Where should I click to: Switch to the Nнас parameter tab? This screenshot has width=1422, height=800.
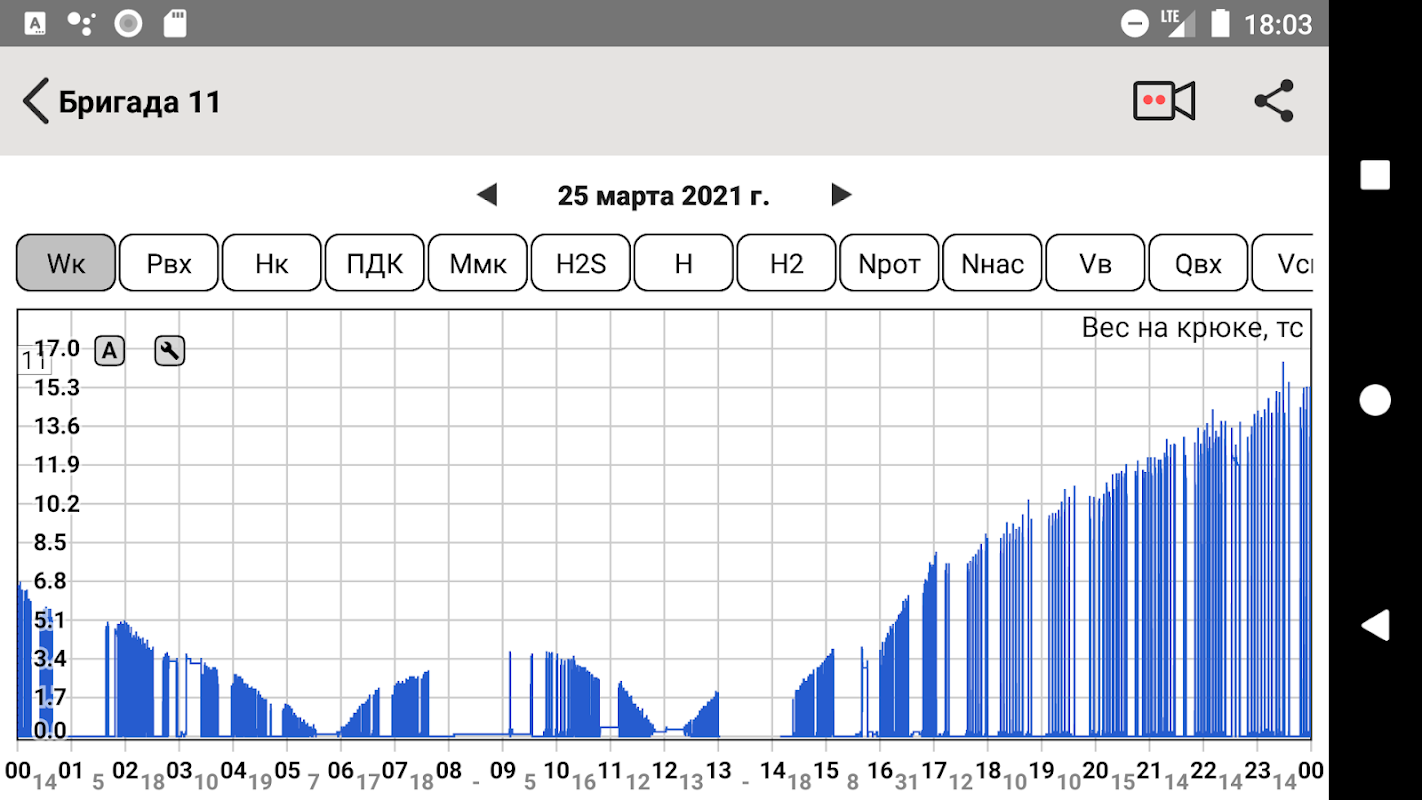click(x=992, y=263)
